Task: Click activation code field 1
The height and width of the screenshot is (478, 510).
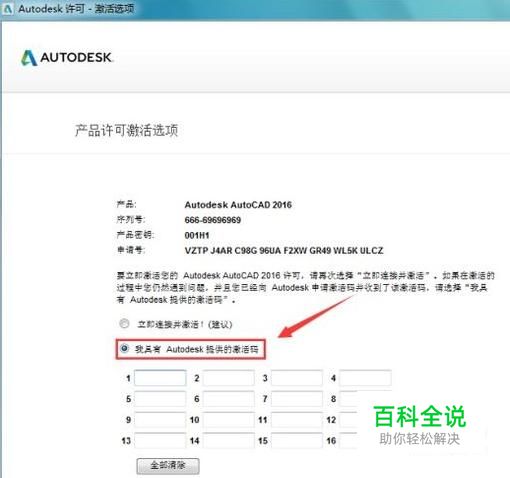Action: coord(160,378)
